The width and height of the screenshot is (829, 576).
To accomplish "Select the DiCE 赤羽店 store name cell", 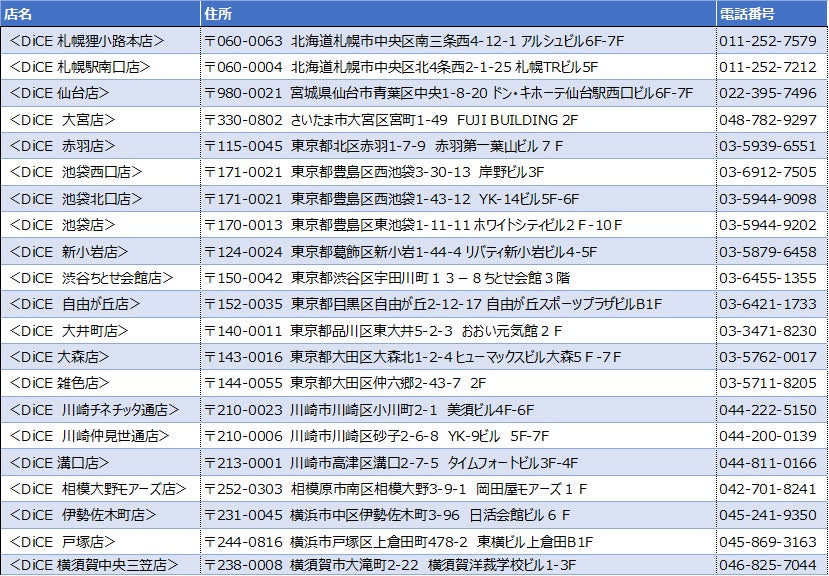I will [100, 146].
